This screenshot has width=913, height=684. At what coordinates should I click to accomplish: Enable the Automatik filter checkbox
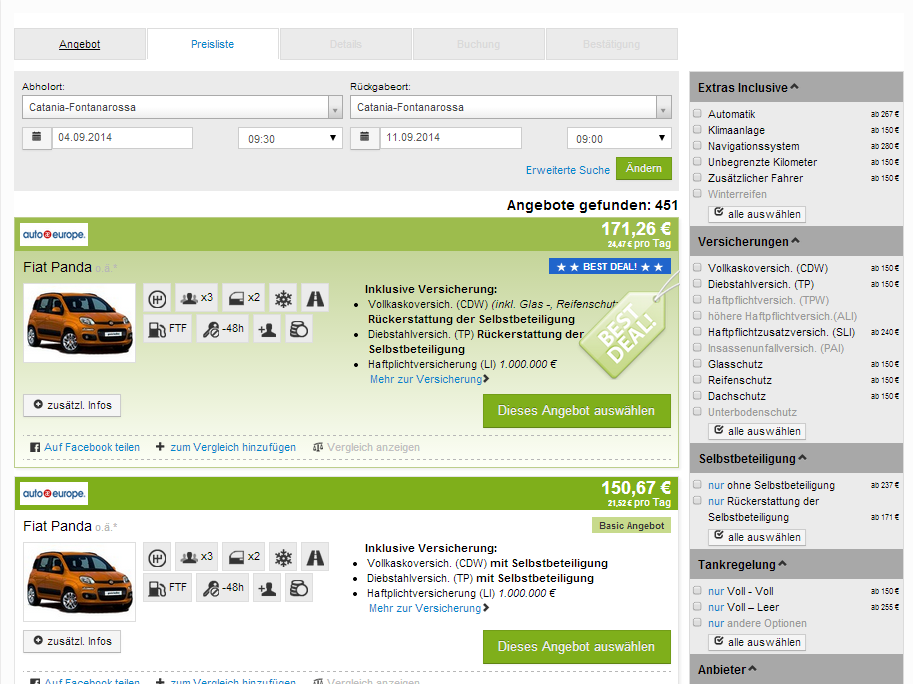[698, 114]
